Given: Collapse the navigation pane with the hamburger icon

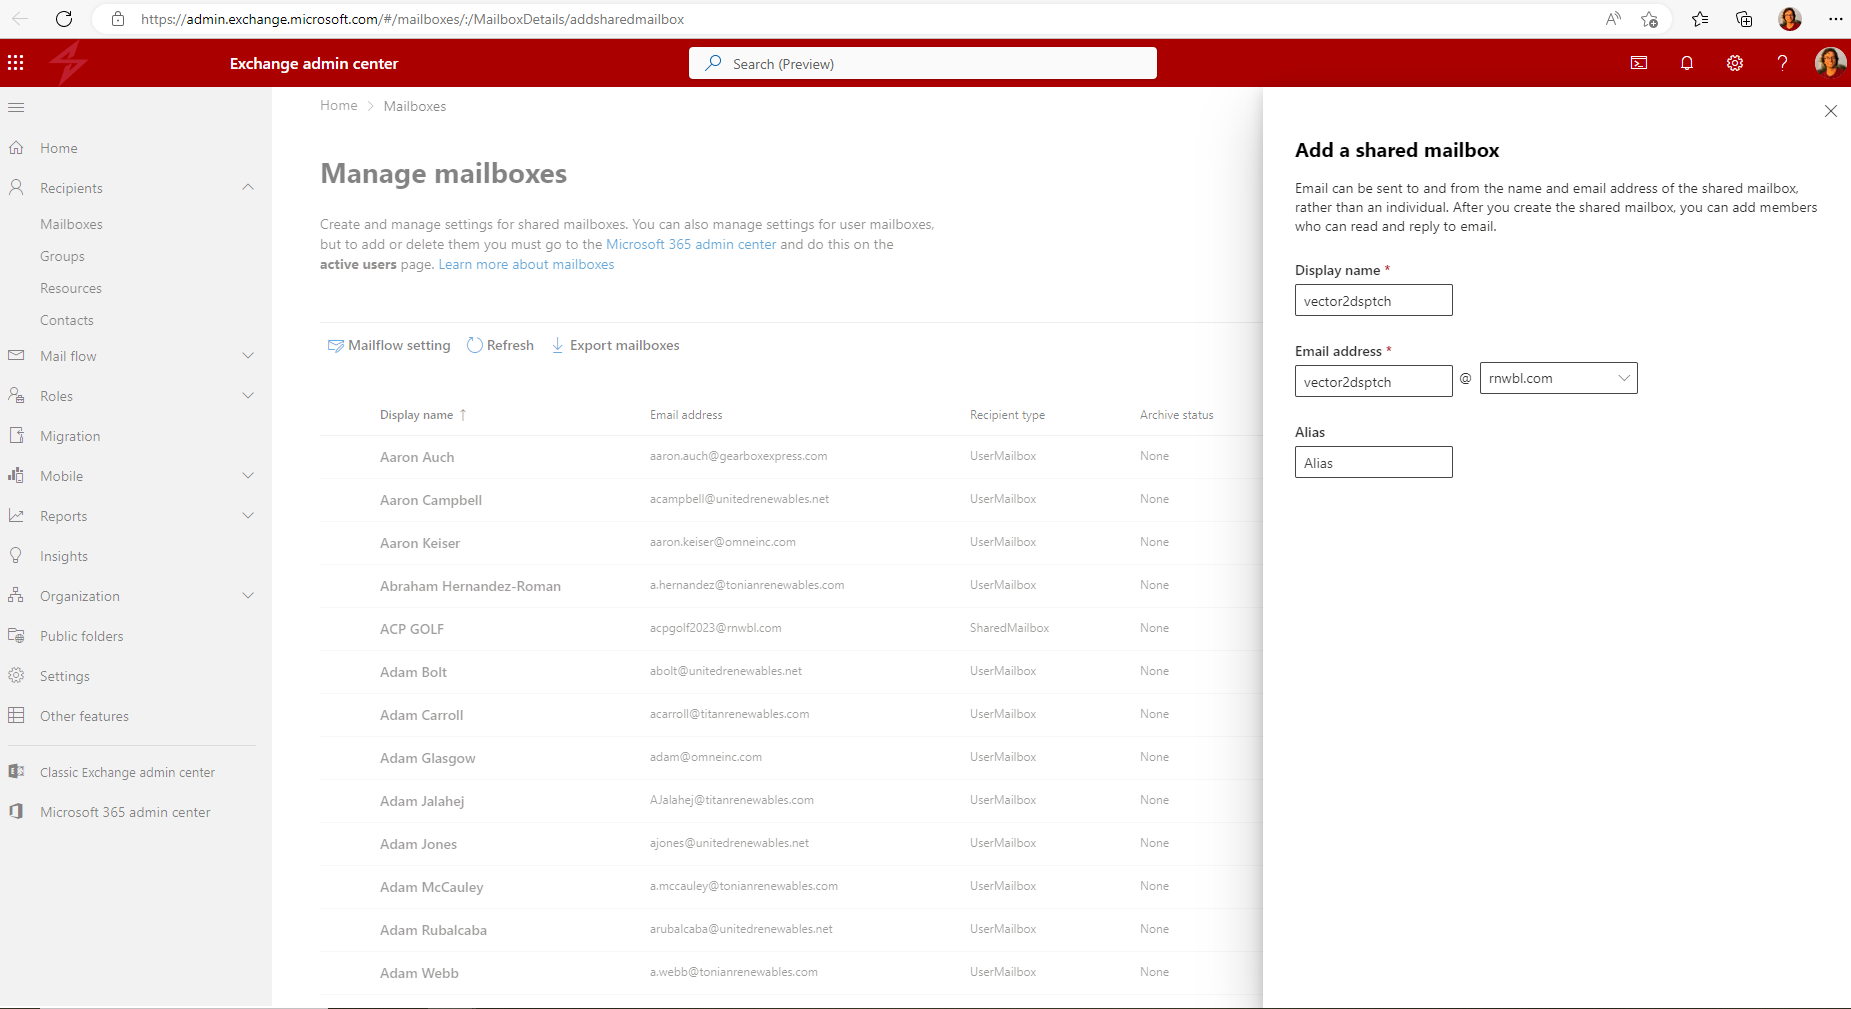Looking at the screenshot, I should point(15,107).
